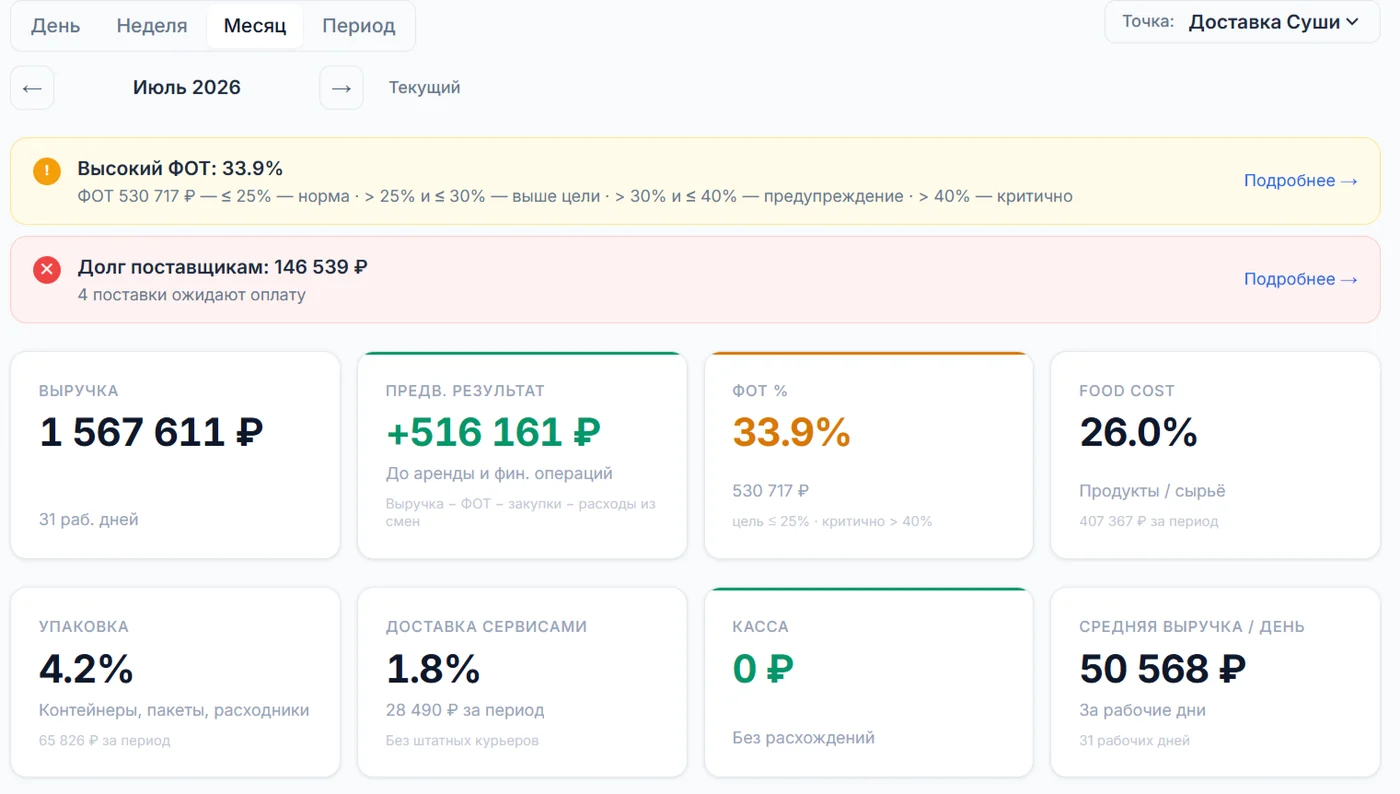Click the average daily revenue 50 568 ₽
The width and height of the screenshot is (1400, 794).
(1163, 669)
